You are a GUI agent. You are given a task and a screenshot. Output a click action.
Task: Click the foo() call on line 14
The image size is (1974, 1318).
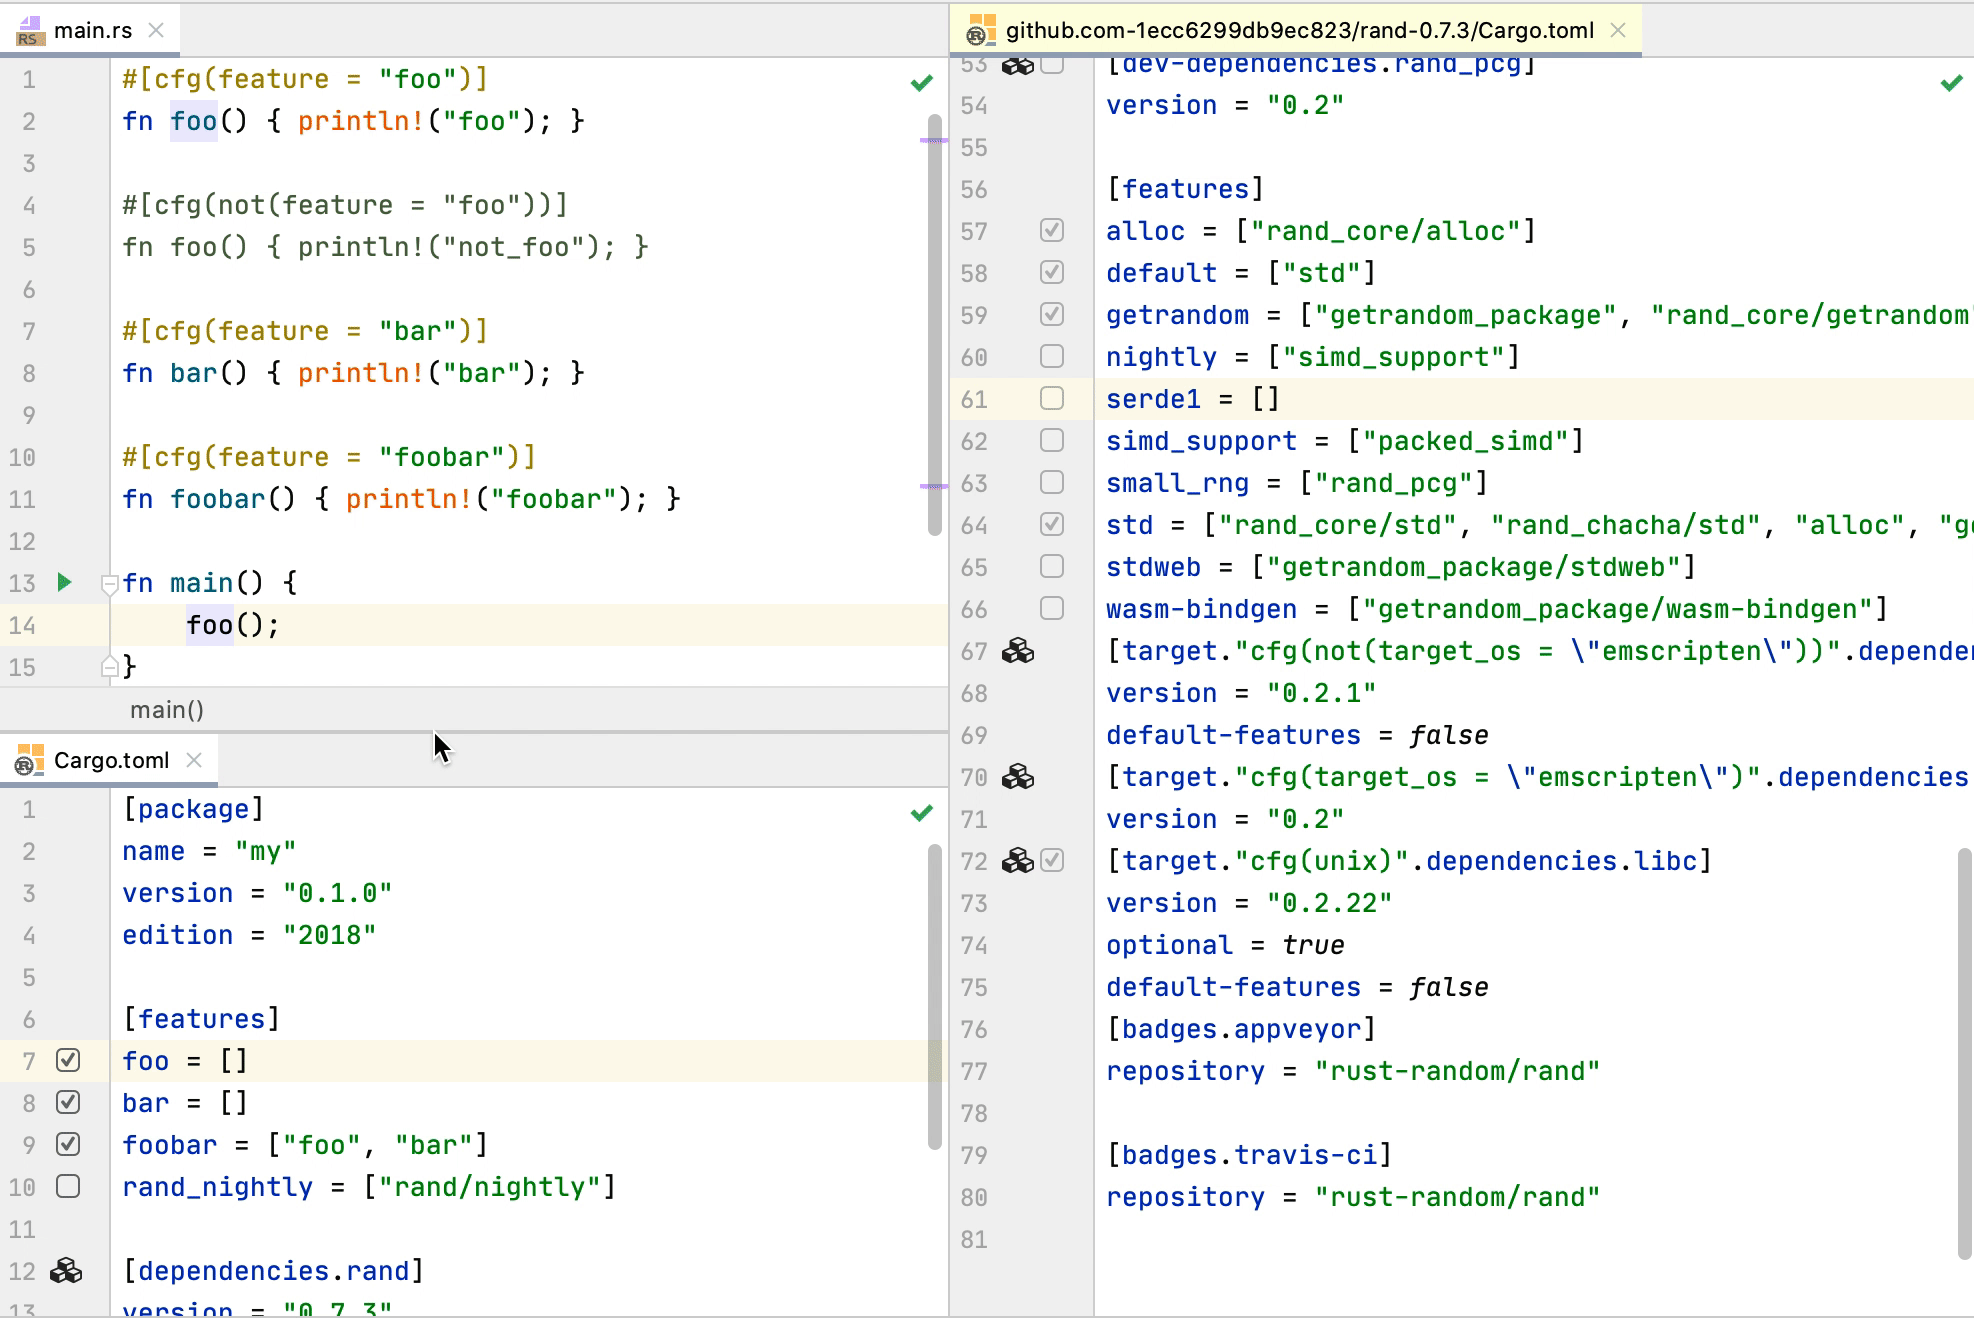[x=233, y=625]
